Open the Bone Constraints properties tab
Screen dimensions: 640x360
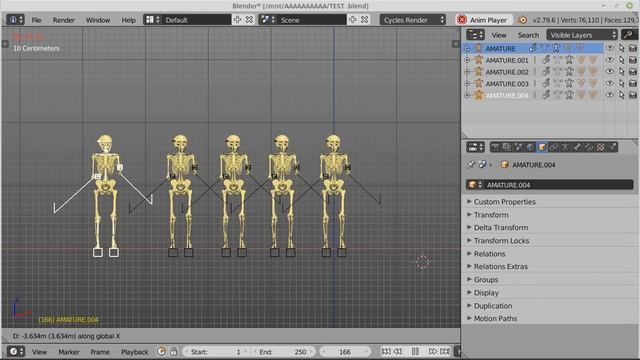coord(589,147)
